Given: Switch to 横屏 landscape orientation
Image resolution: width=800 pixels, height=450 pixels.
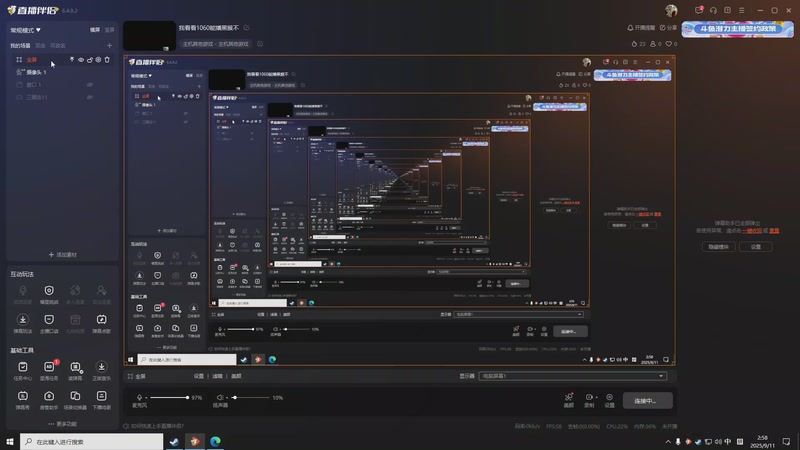Looking at the screenshot, I should click(x=95, y=30).
